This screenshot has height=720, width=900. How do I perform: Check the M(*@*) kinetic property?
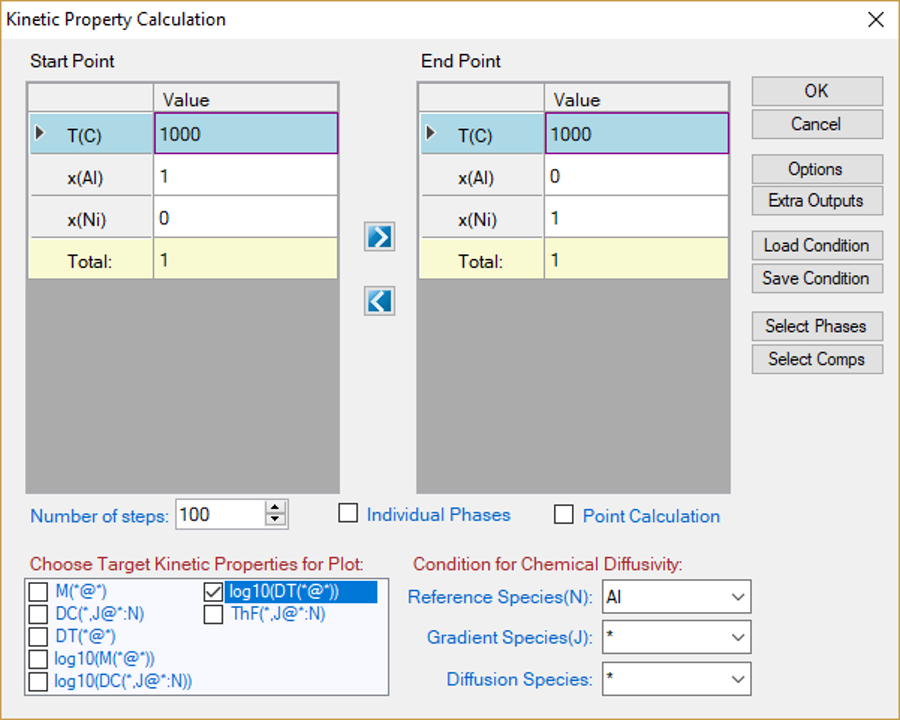[x=38, y=592]
